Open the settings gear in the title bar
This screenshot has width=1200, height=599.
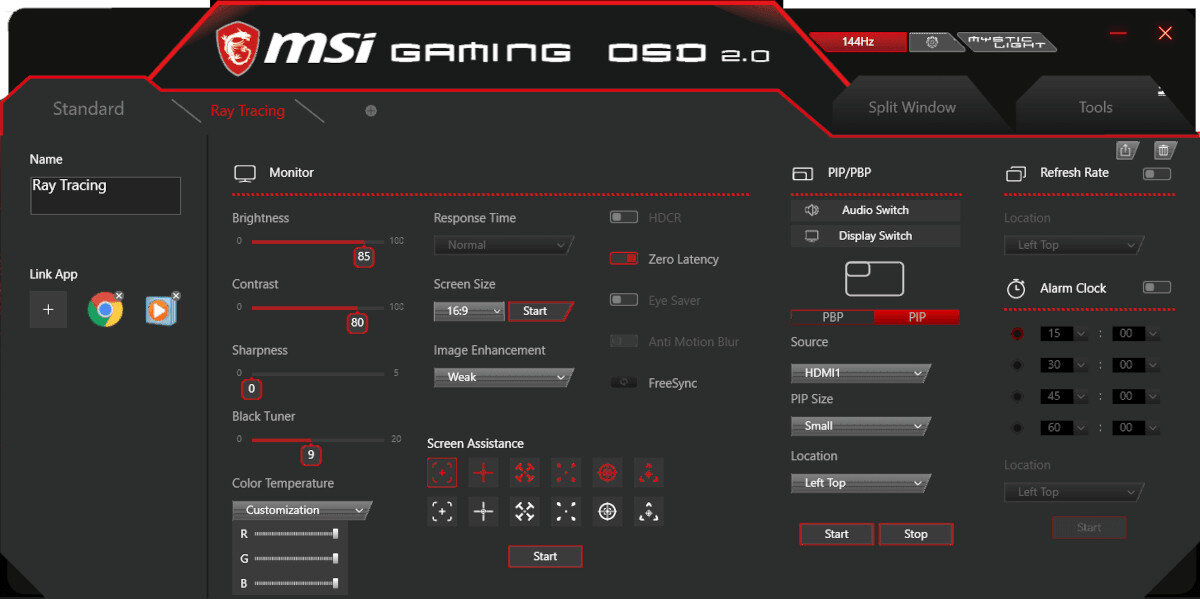(x=932, y=42)
